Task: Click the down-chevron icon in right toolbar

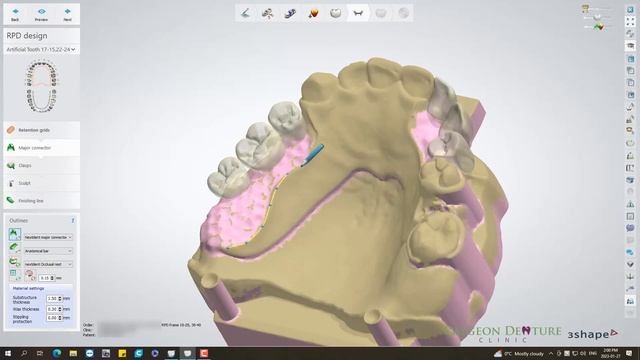Action: [630, 264]
